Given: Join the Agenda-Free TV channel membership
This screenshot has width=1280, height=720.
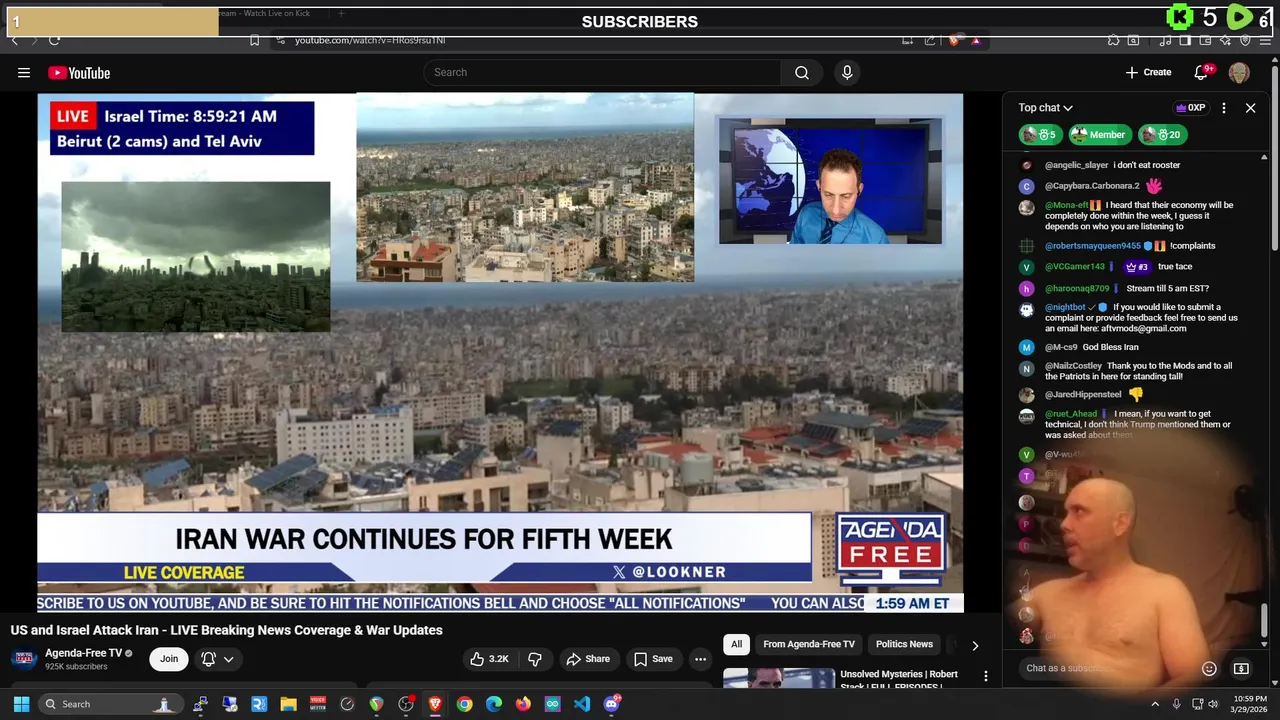Looking at the screenshot, I should point(169,659).
